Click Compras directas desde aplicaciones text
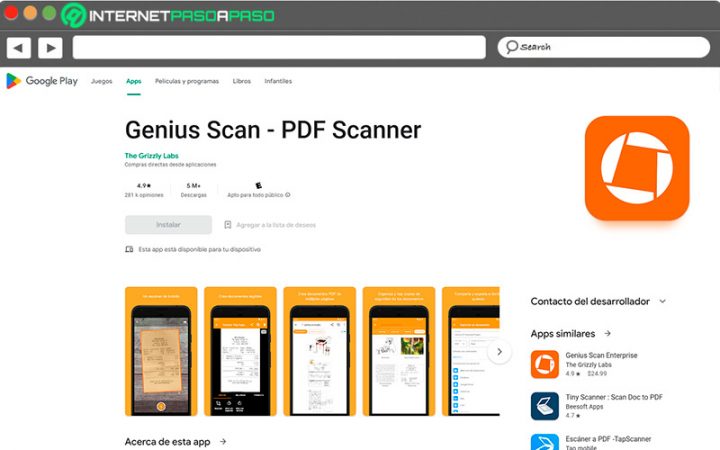Screen dimensions: 720x450 click(x=170, y=164)
